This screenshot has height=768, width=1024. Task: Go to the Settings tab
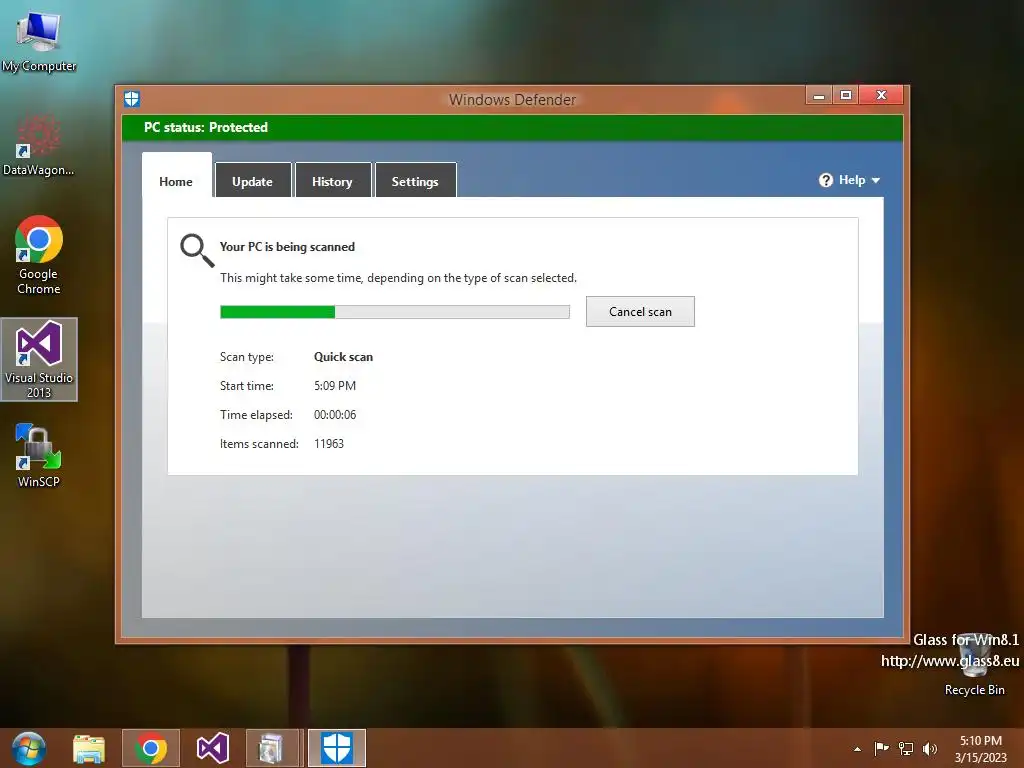point(415,180)
